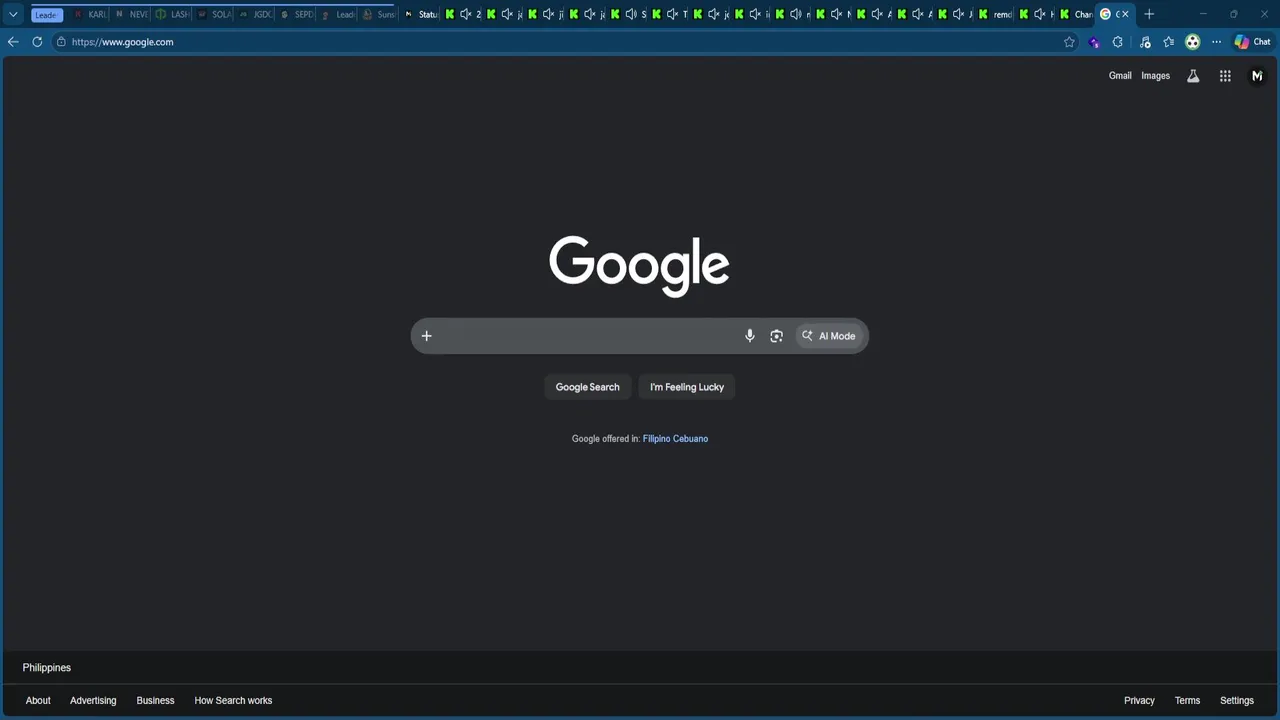Click the I'm Feeling Lucky button
The width and height of the screenshot is (1280, 720).
click(687, 387)
